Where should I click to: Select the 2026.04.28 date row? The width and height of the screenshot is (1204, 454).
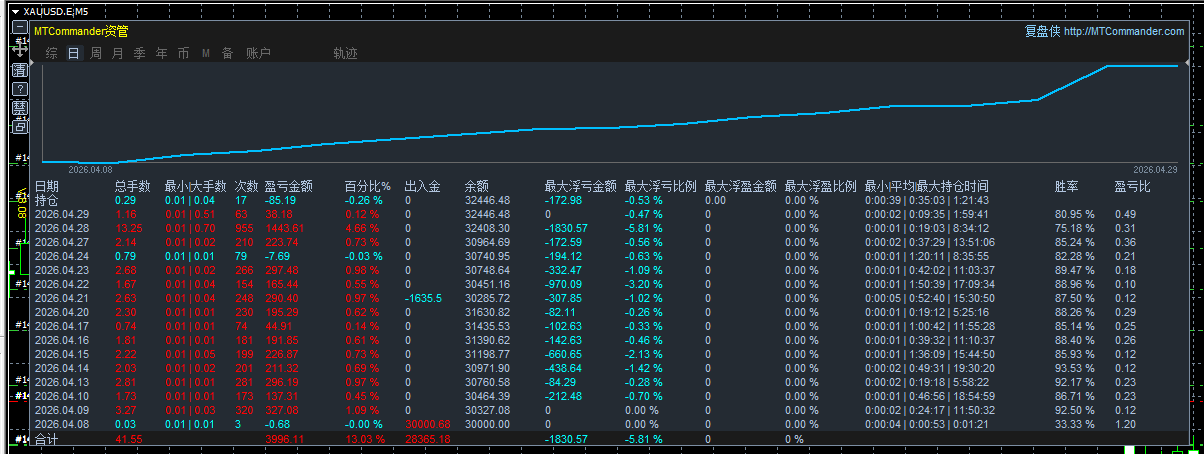(x=62, y=228)
